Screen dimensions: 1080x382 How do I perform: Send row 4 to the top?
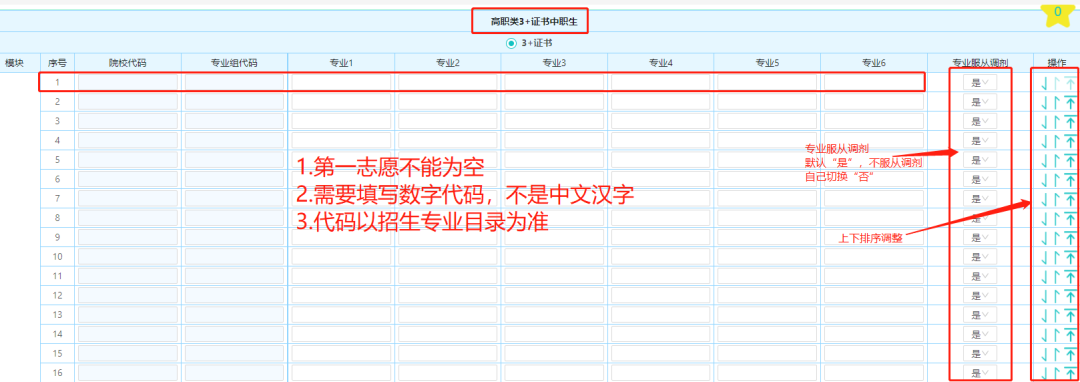pyautogui.click(x=1070, y=141)
